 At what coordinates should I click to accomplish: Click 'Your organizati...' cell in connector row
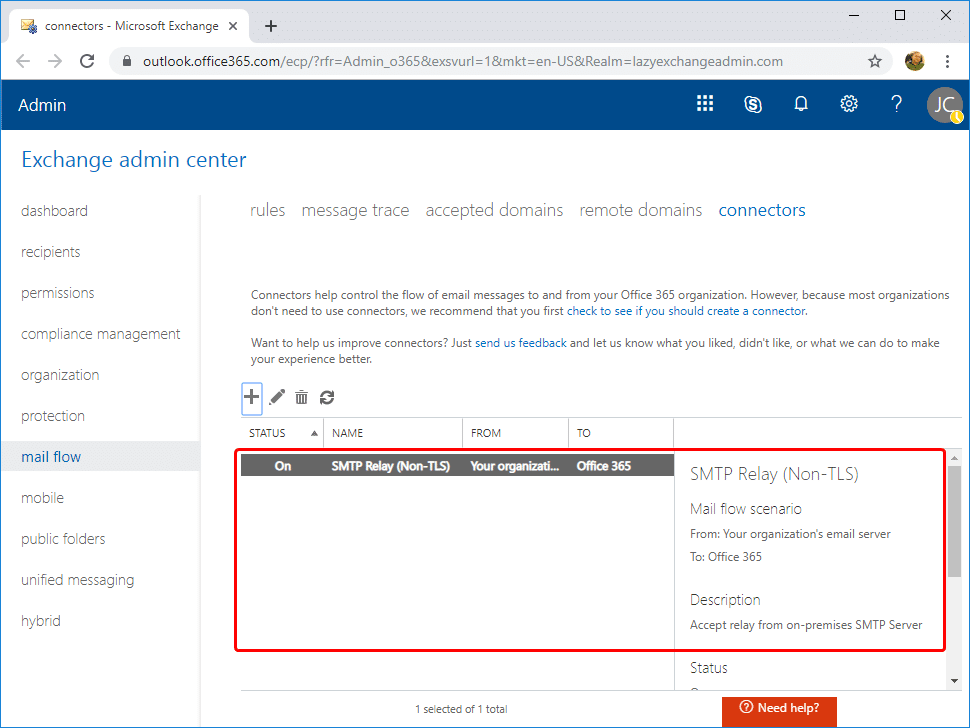(515, 466)
